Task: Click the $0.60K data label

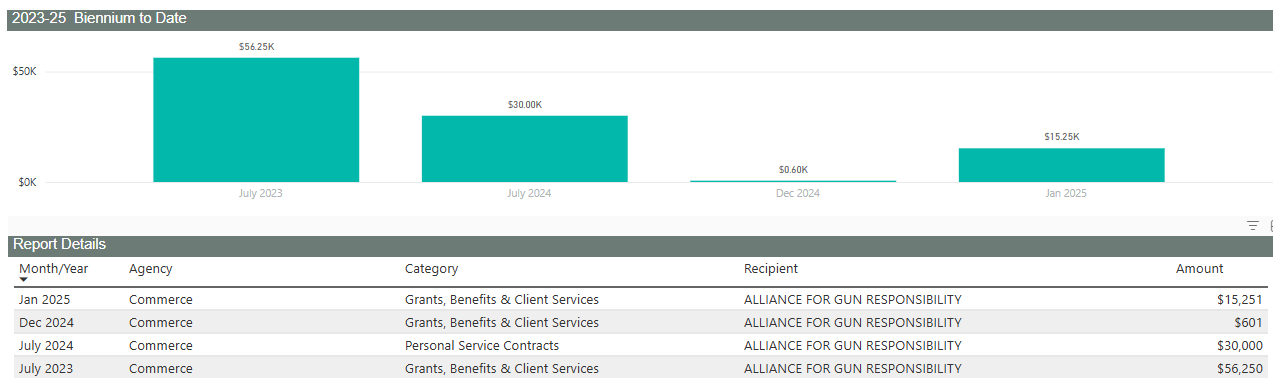Action: click(x=793, y=170)
